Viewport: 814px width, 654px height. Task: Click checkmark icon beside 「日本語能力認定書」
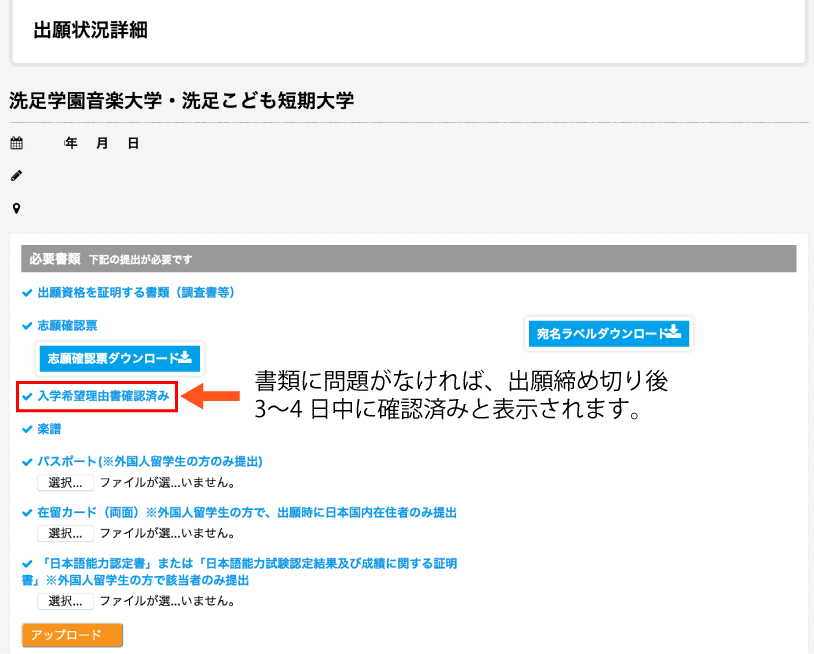(x=28, y=564)
